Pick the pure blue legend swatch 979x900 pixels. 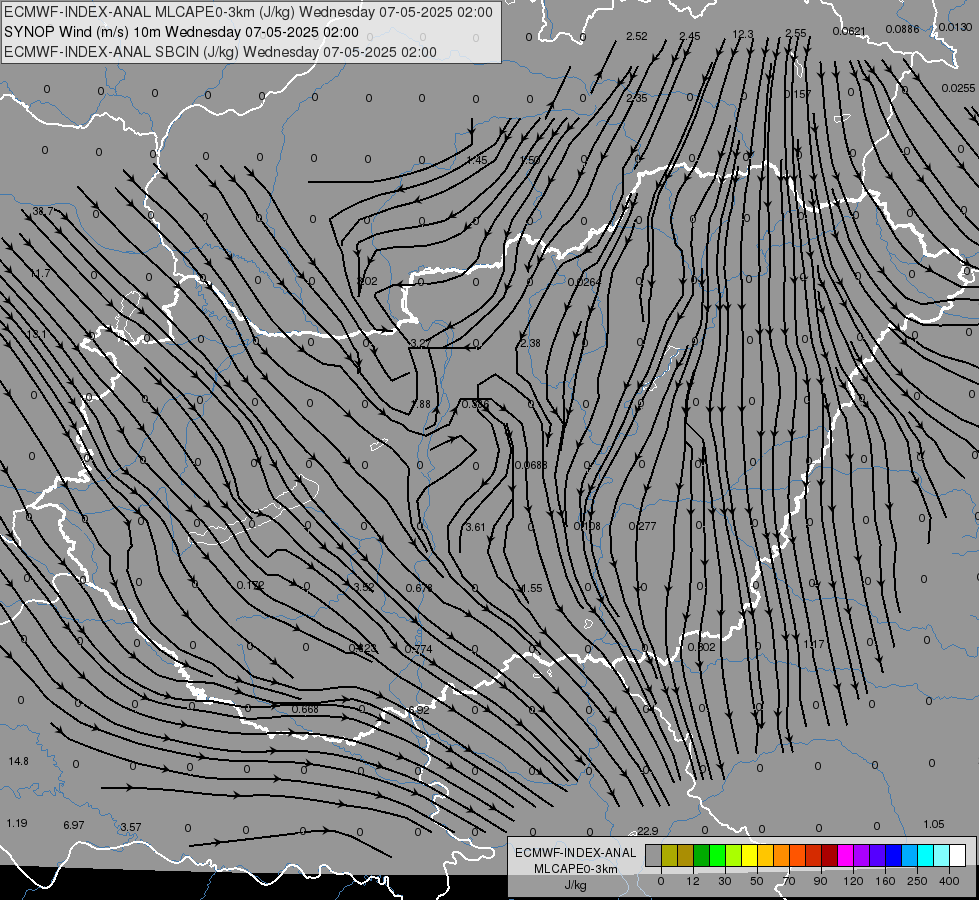coord(893,855)
